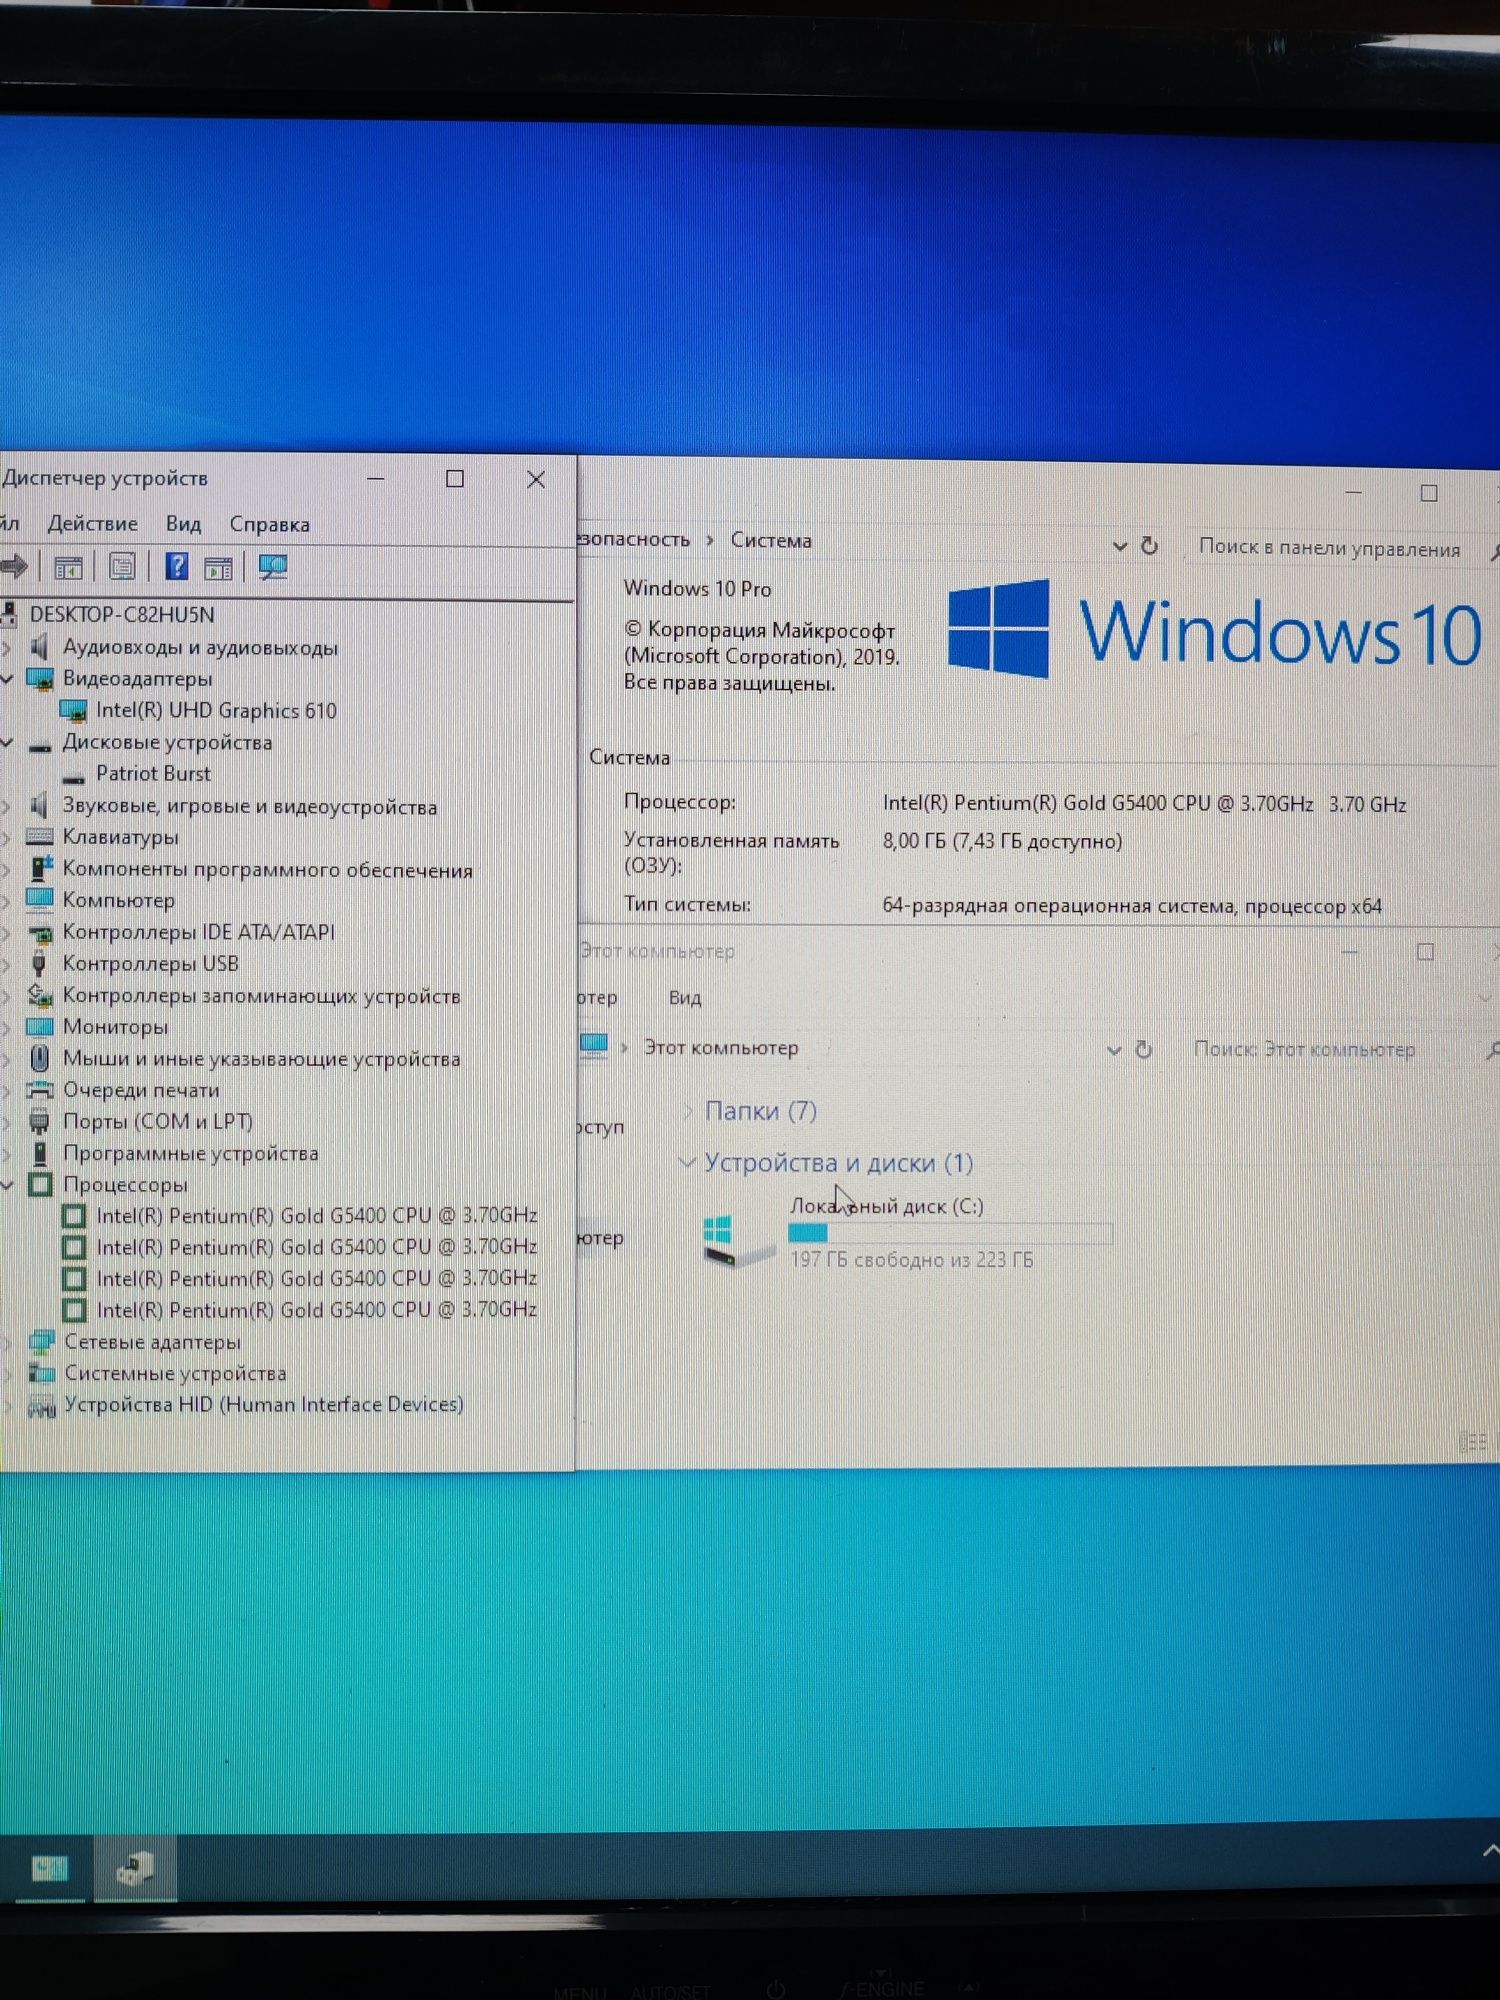Image resolution: width=1500 pixels, height=2000 pixels.
Task: Select the Очереди печати category
Action: (x=141, y=1089)
